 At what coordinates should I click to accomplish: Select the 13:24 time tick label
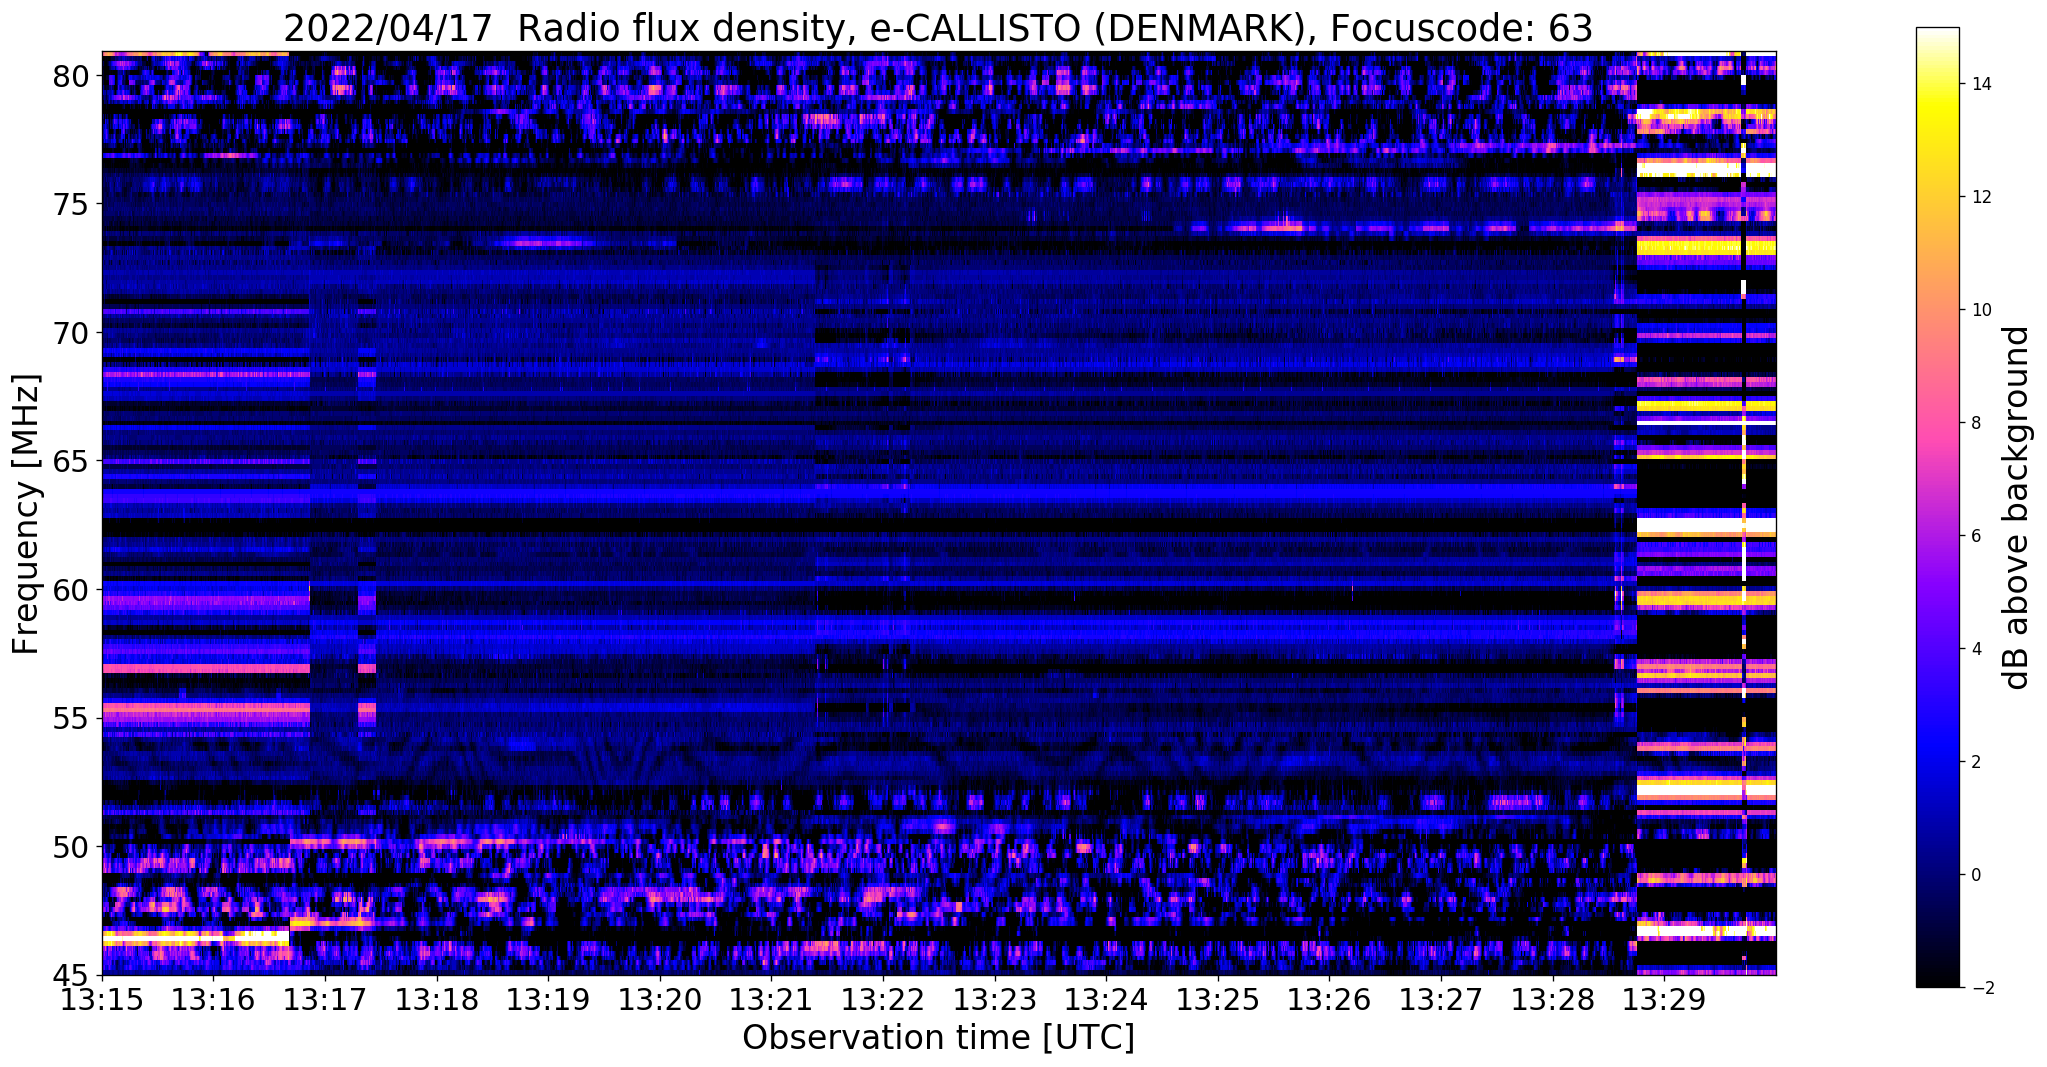coord(1106,1000)
